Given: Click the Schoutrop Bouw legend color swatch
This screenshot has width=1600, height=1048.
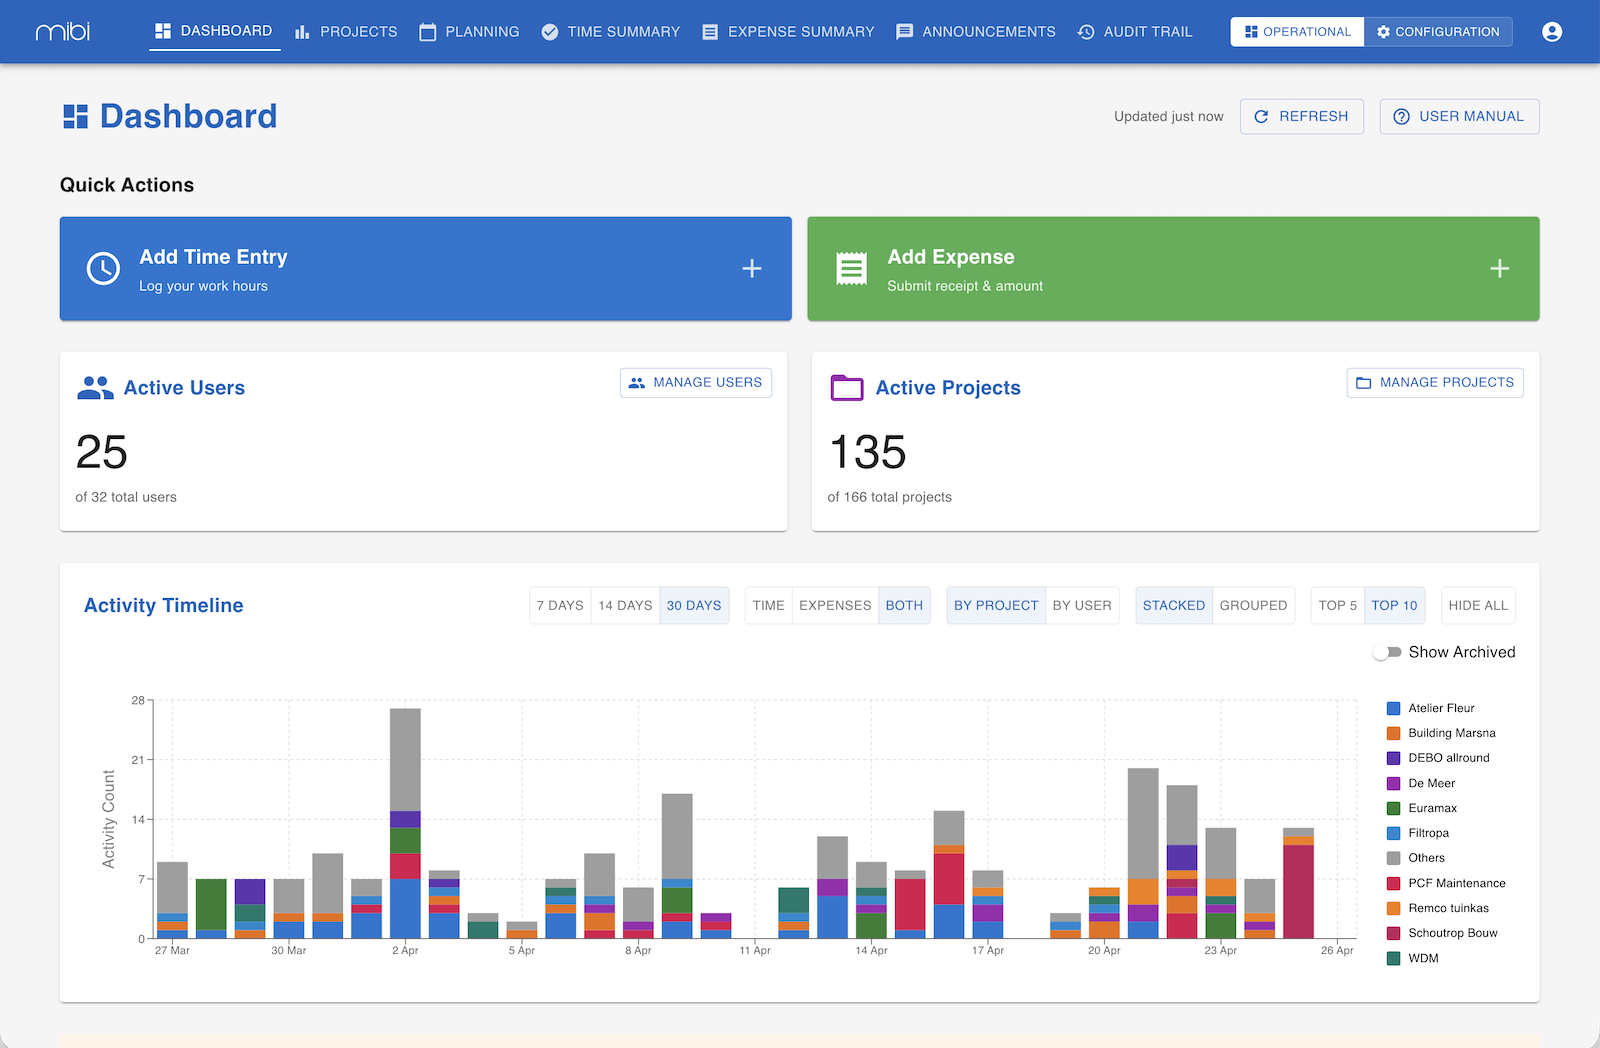Looking at the screenshot, I should pos(1392,933).
